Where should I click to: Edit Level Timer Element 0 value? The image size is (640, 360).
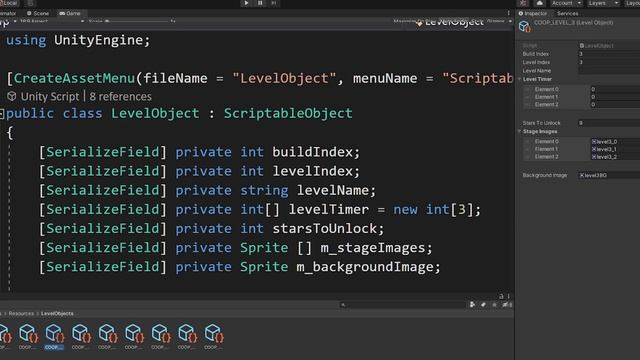pyautogui.click(x=615, y=89)
